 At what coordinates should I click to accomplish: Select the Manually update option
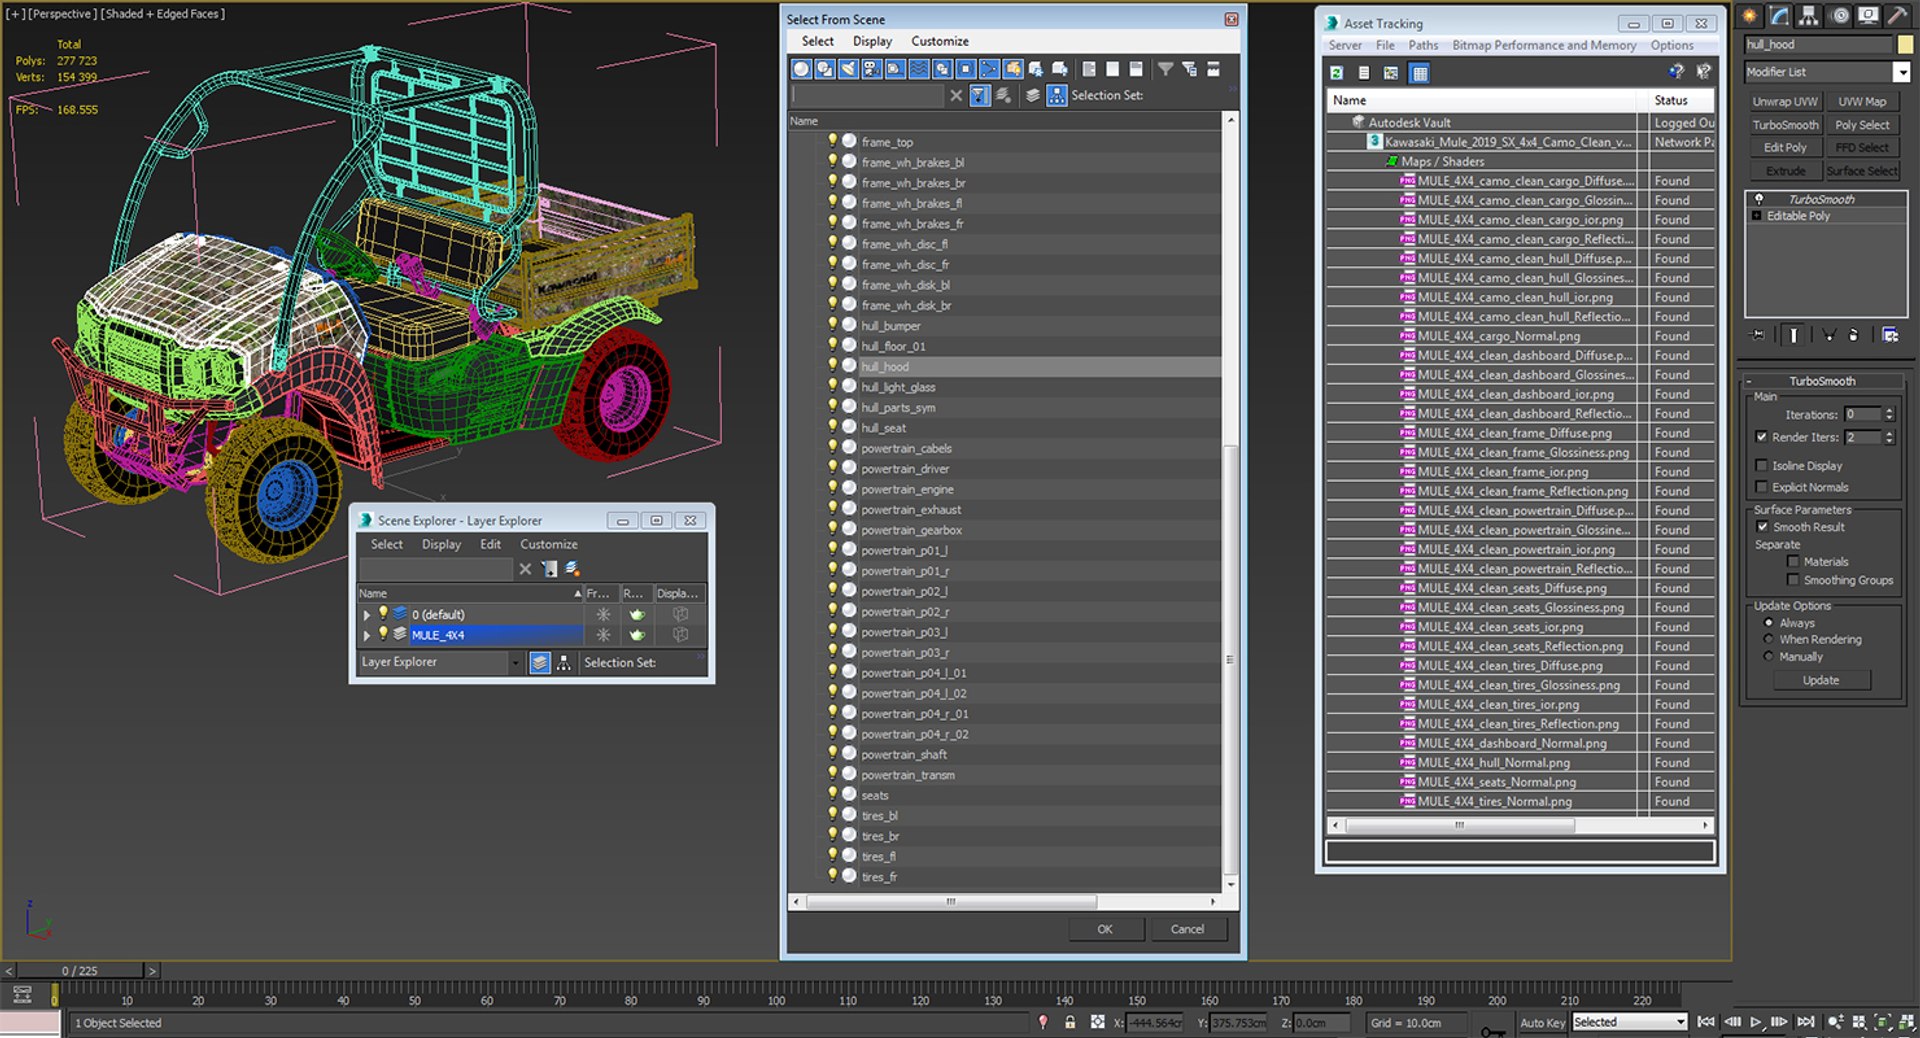point(1768,656)
